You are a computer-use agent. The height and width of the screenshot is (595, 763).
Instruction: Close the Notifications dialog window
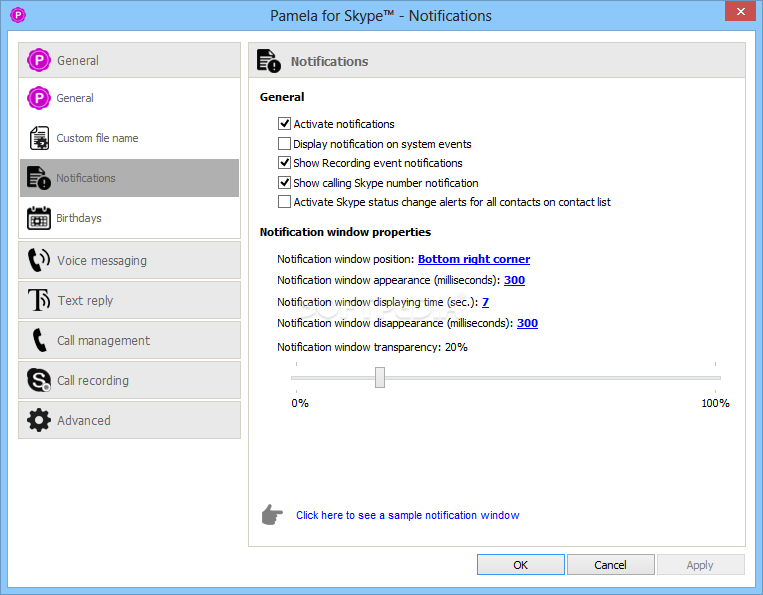[740, 11]
